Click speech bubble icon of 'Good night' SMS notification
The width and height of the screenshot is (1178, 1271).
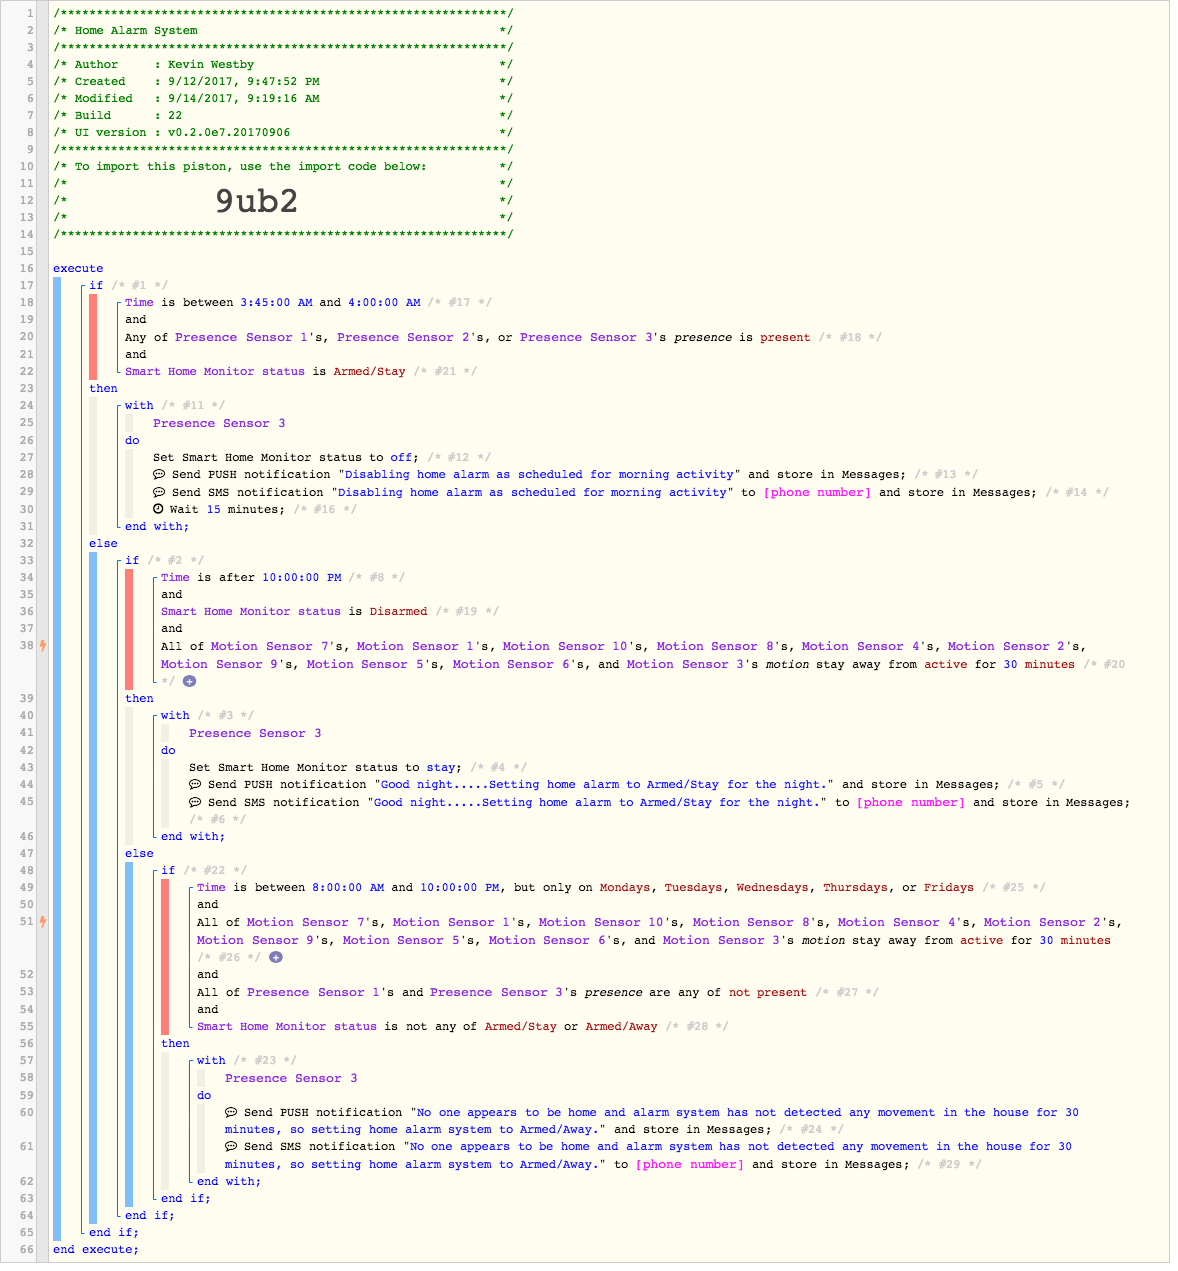[x=195, y=802]
